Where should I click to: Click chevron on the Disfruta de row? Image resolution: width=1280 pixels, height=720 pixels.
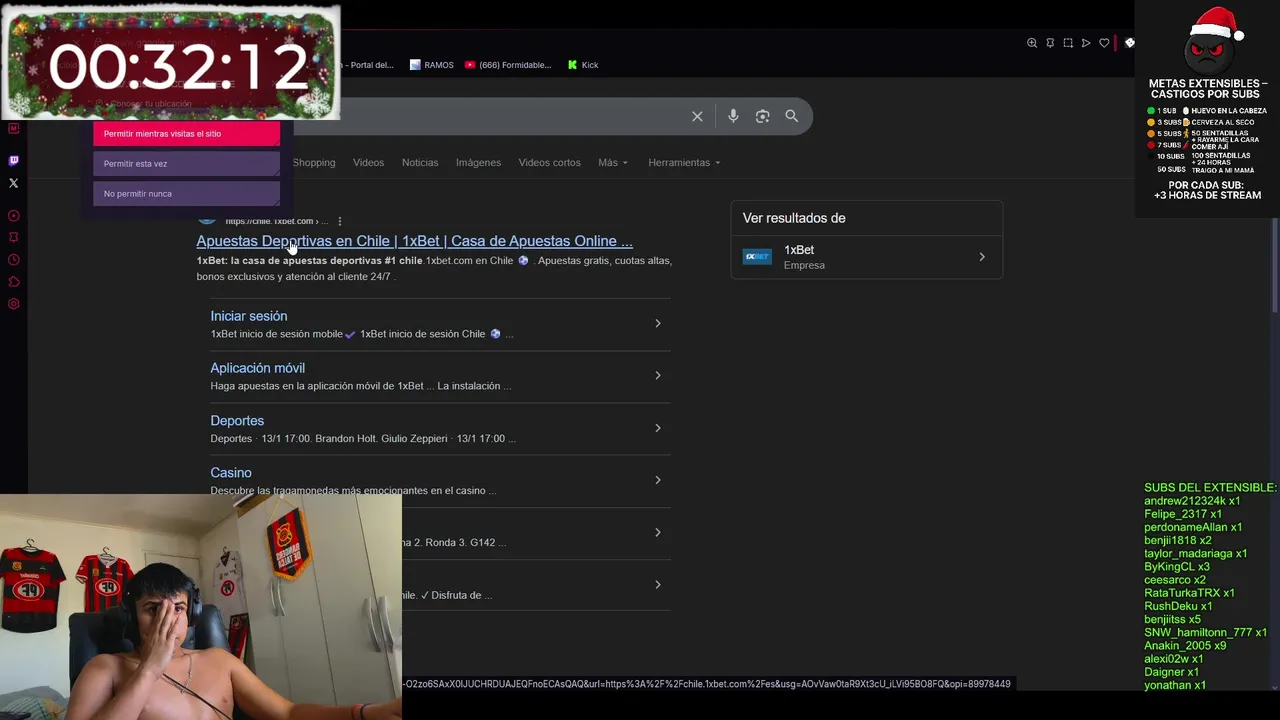tap(658, 584)
